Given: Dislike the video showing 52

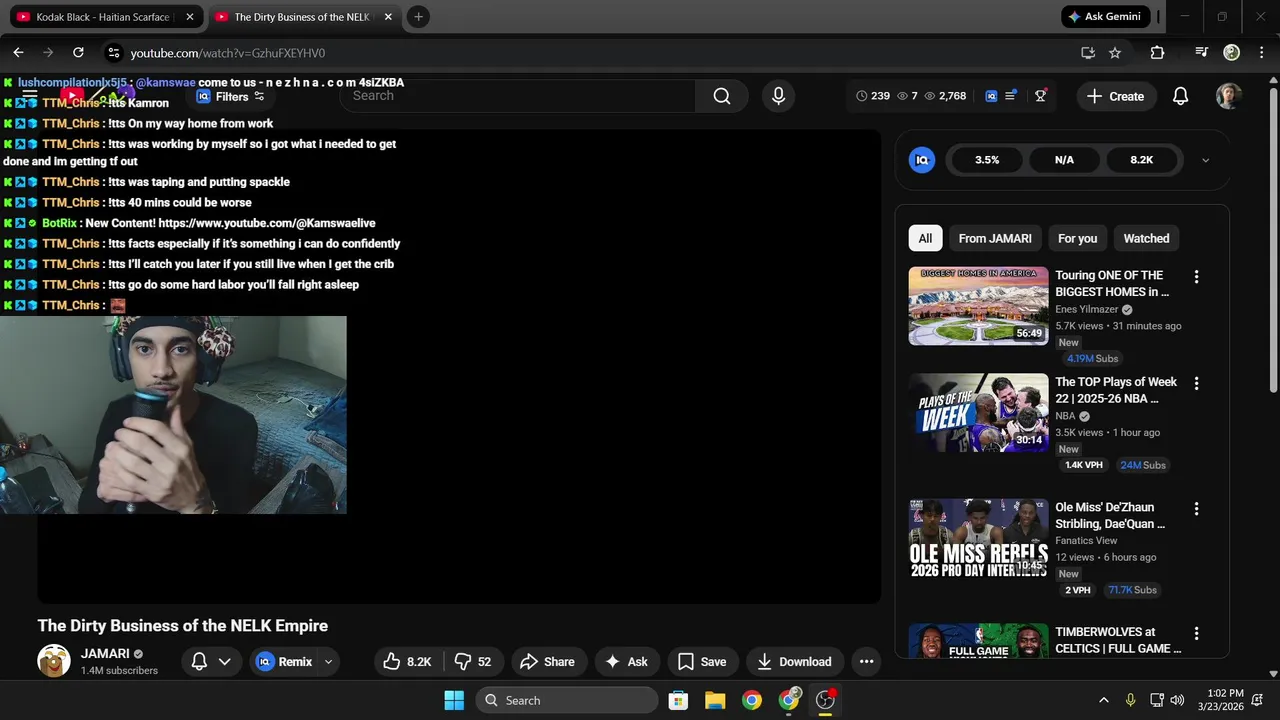Looking at the screenshot, I should pyautogui.click(x=472, y=661).
